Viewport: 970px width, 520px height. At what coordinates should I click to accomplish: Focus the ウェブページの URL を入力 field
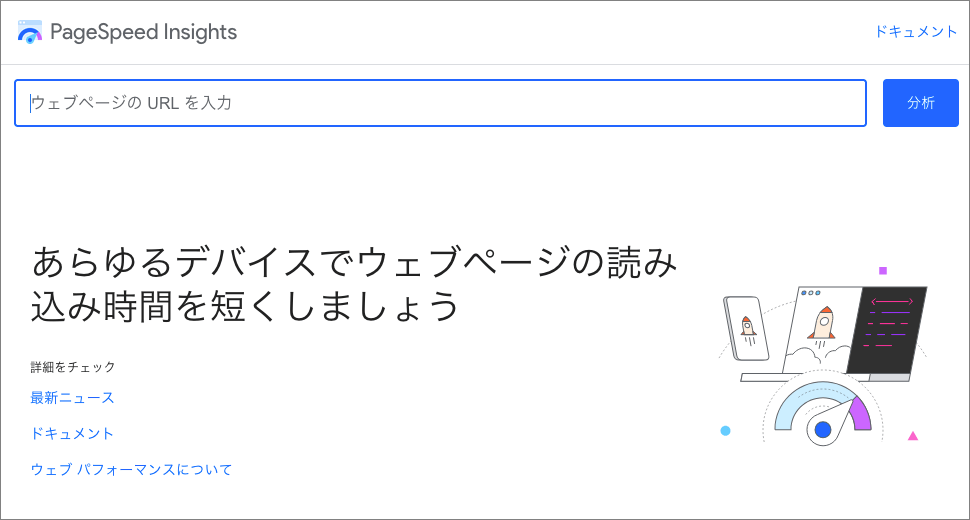tap(440, 103)
